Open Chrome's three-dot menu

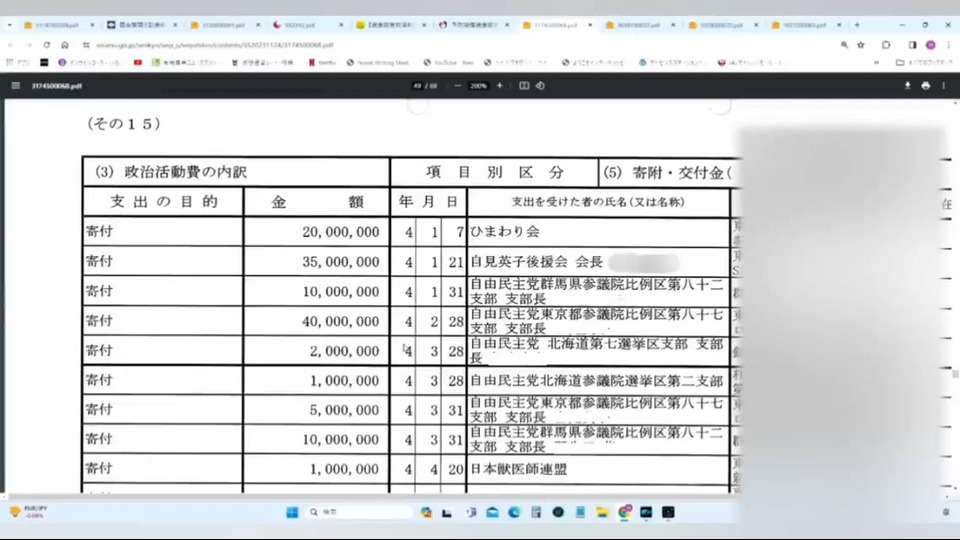point(948,45)
